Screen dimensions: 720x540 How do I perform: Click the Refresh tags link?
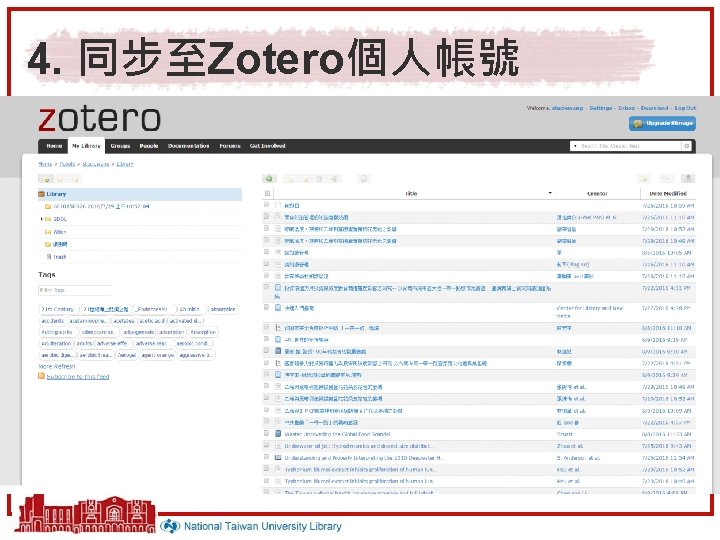click(x=64, y=366)
